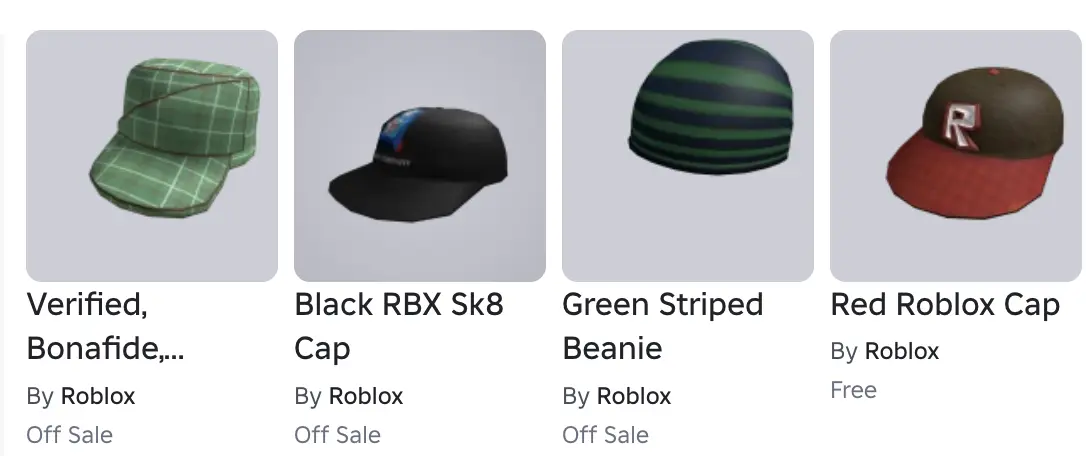Open the green plaid cap thumbnail
This screenshot has height=456, width=1086.
pos(152,156)
